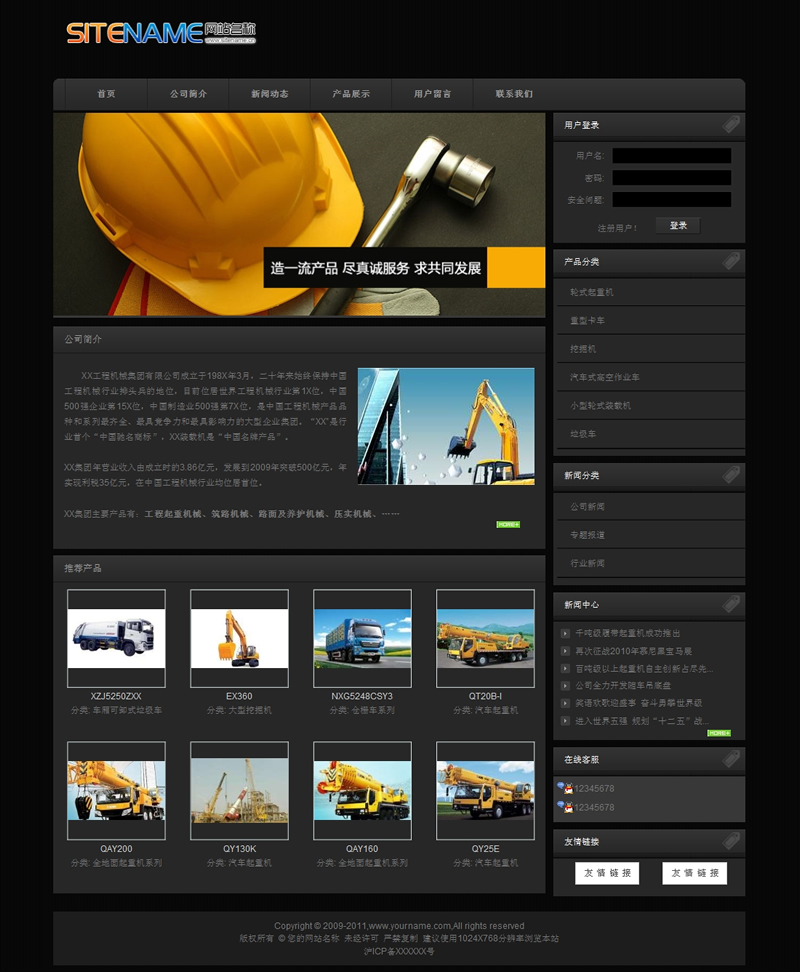This screenshot has width=800, height=972.
Task: Click the arrow bullet beside 千吨级履带起重机成功推出
Action: [x=565, y=633]
